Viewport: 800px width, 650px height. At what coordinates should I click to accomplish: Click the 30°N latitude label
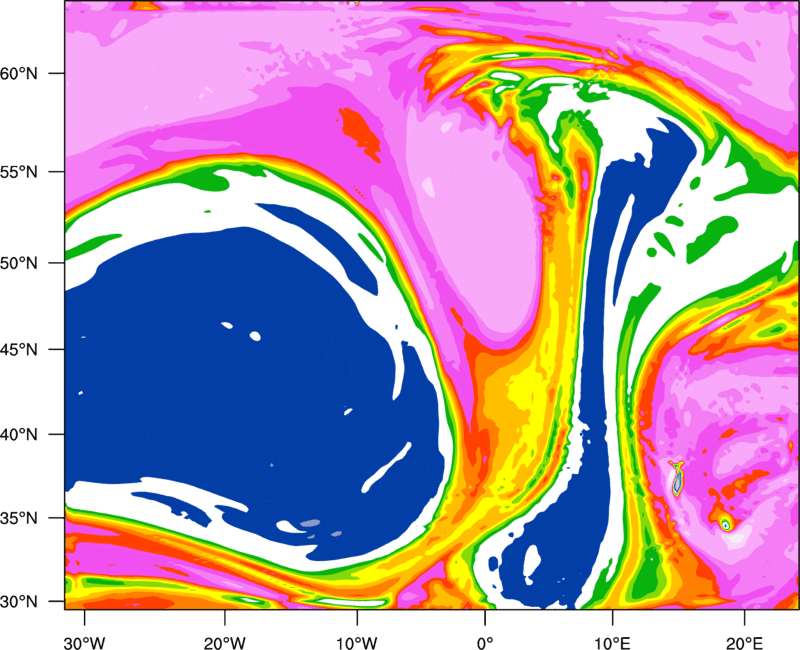[19, 602]
